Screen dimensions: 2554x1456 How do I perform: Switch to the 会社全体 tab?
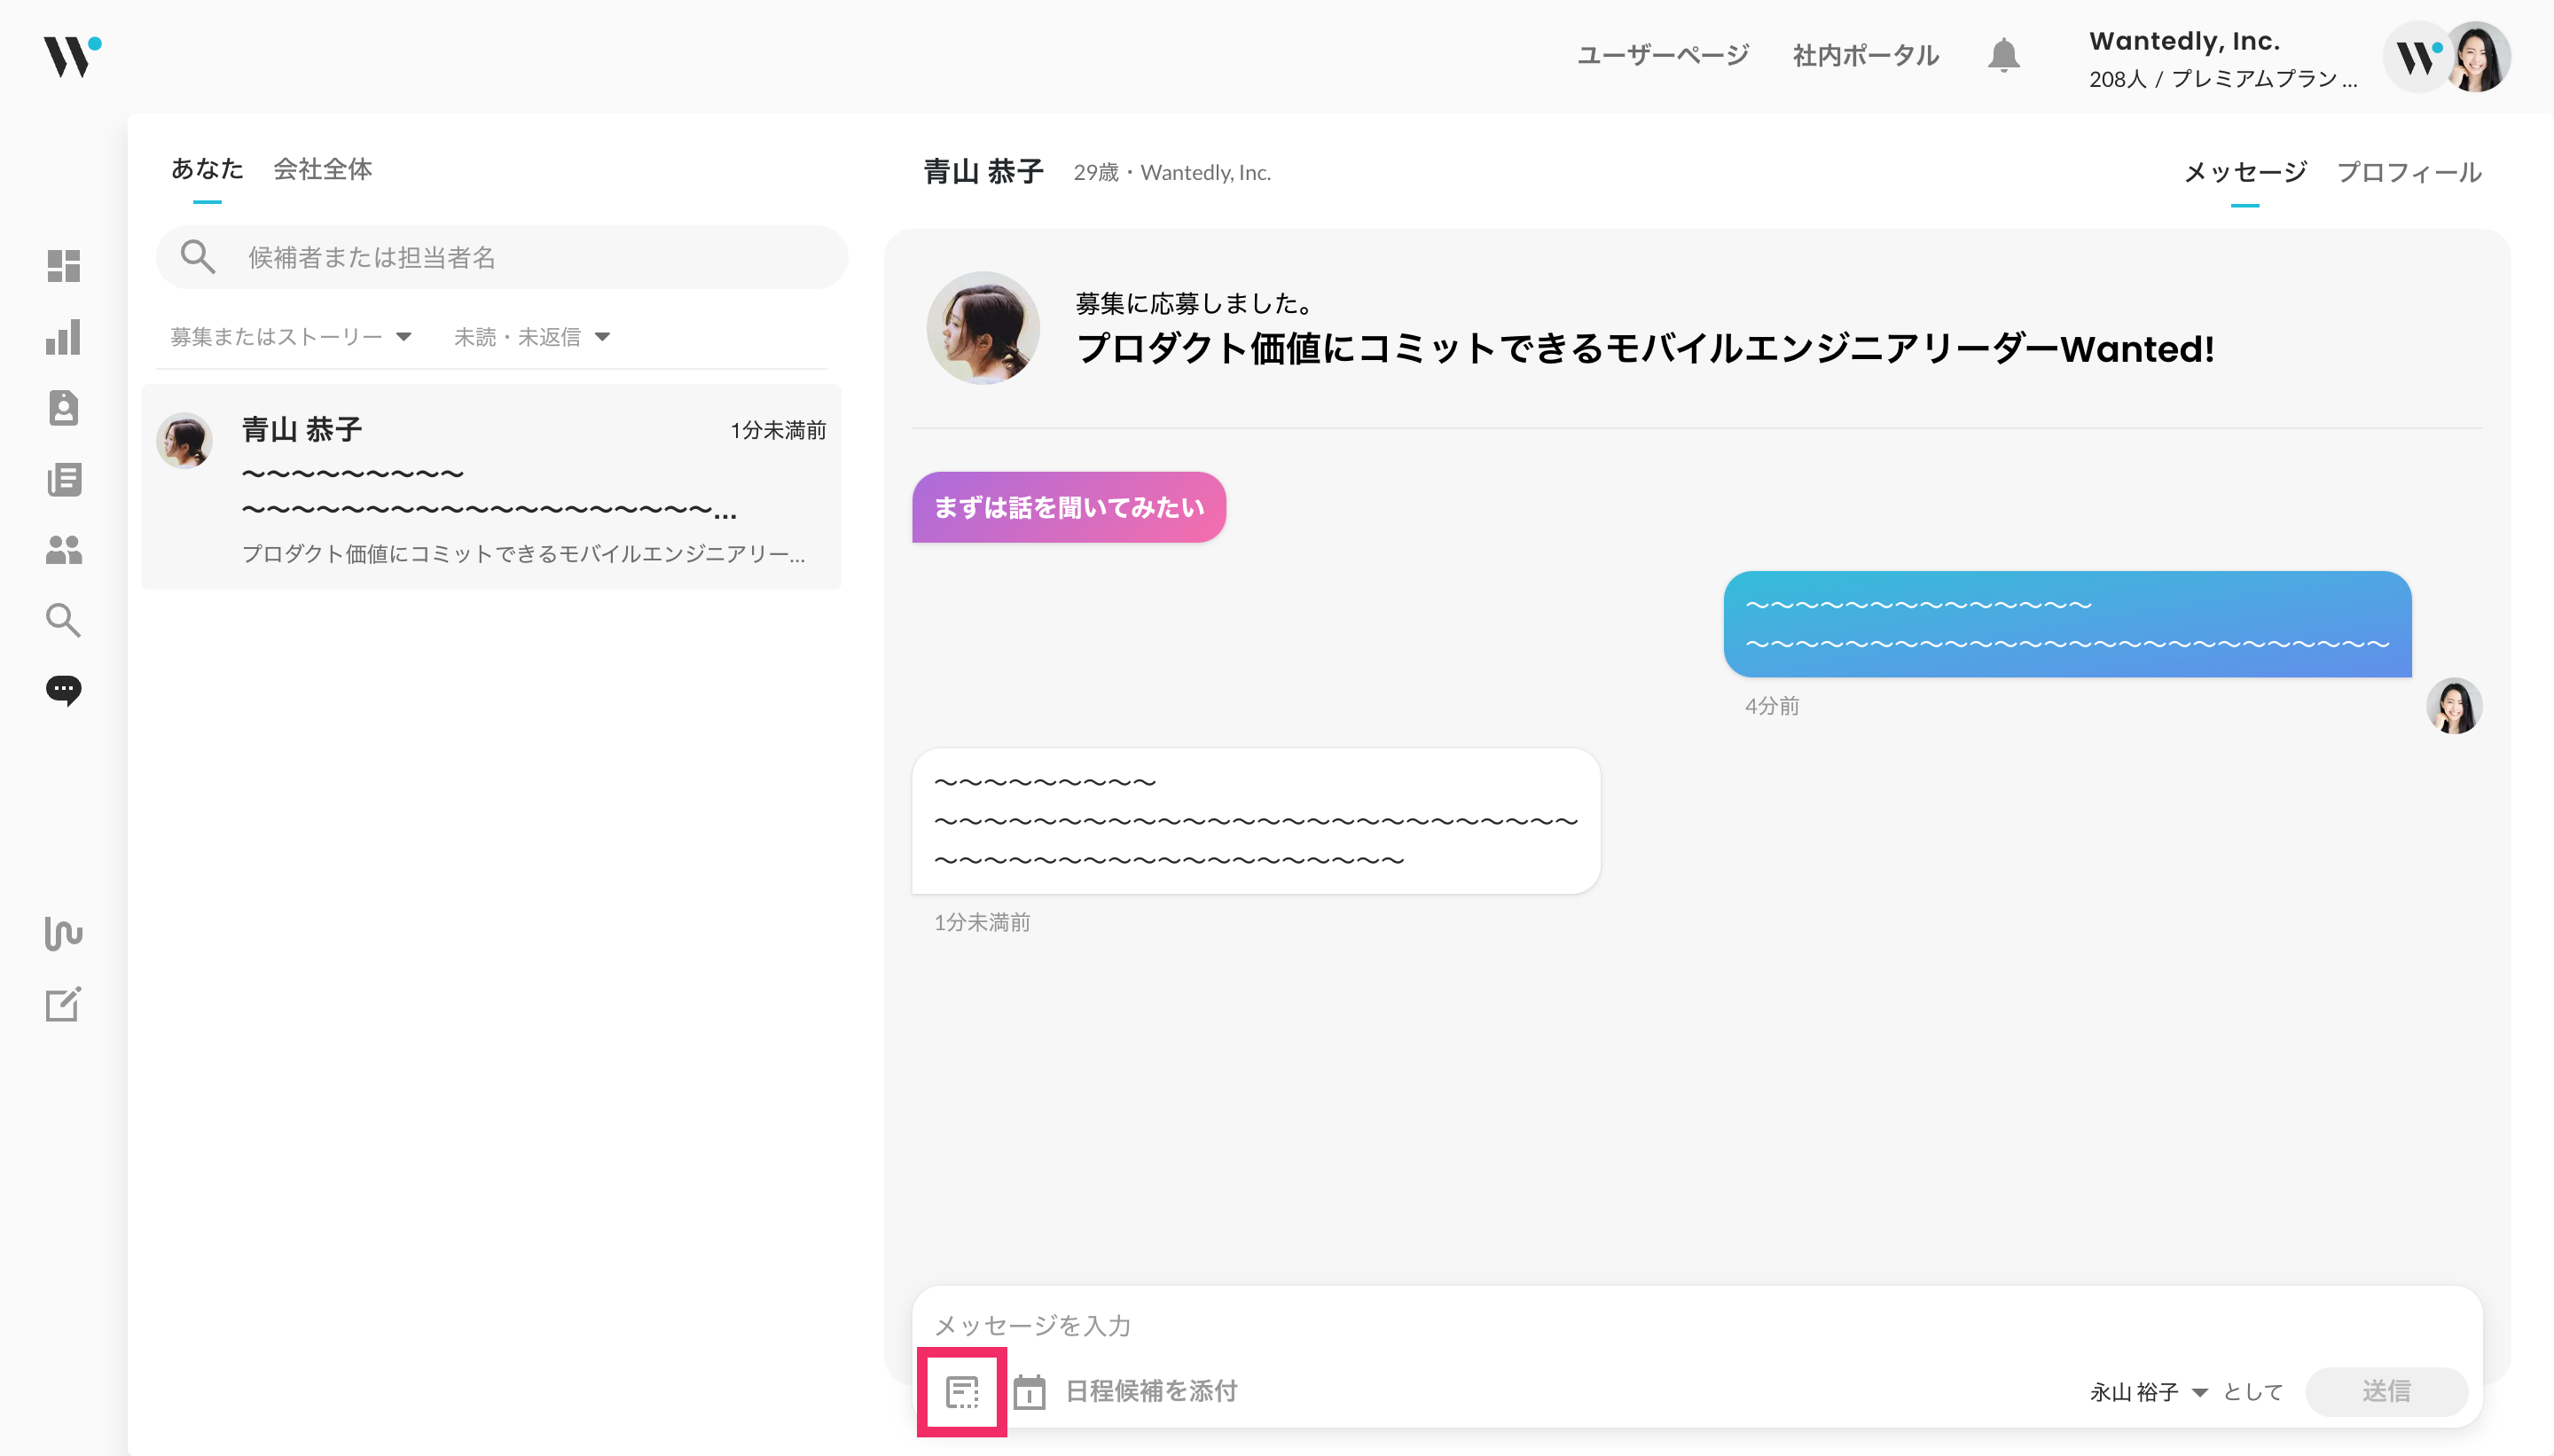coord(322,169)
